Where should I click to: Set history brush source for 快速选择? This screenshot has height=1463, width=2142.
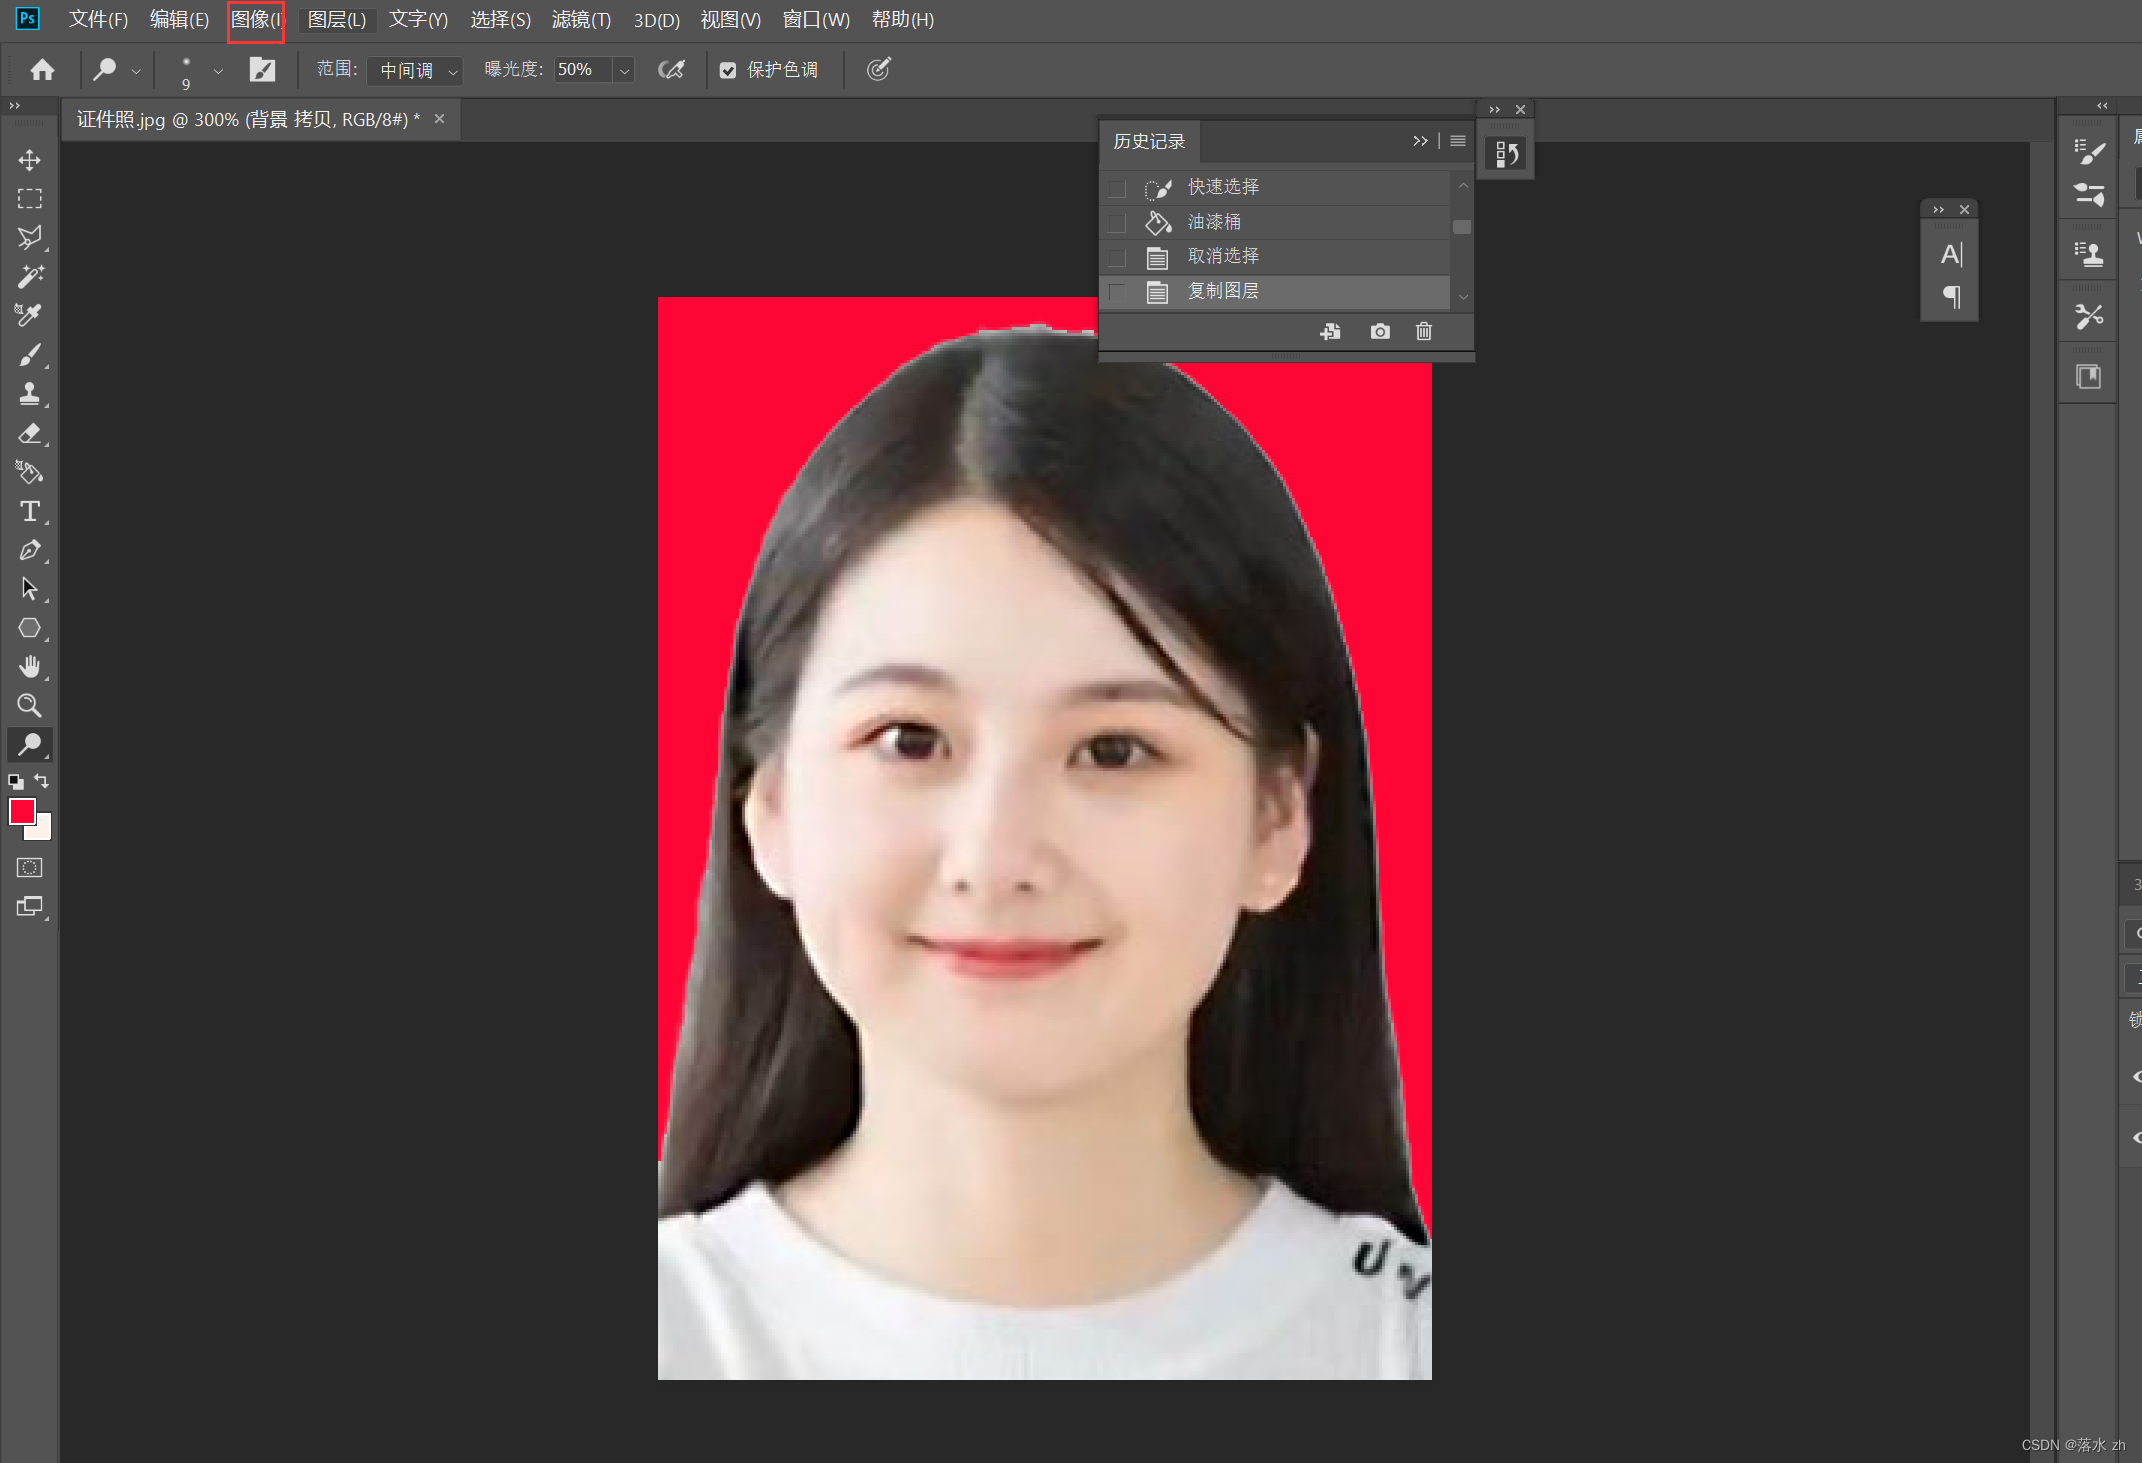(x=1117, y=188)
